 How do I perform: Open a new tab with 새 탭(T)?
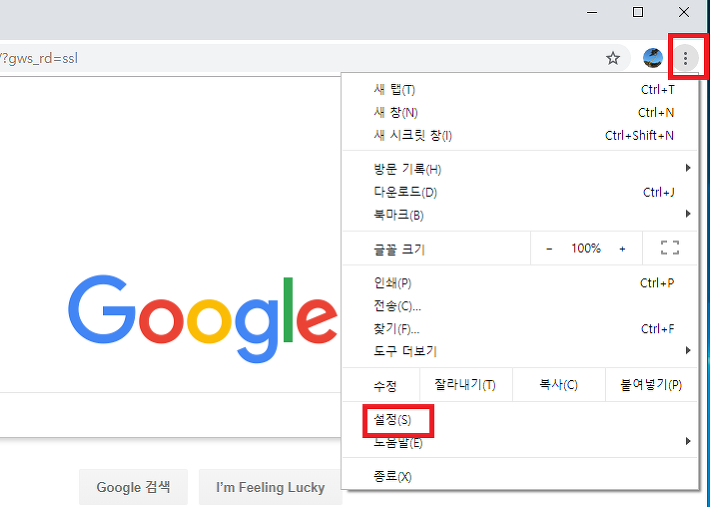pyautogui.click(x=520, y=90)
